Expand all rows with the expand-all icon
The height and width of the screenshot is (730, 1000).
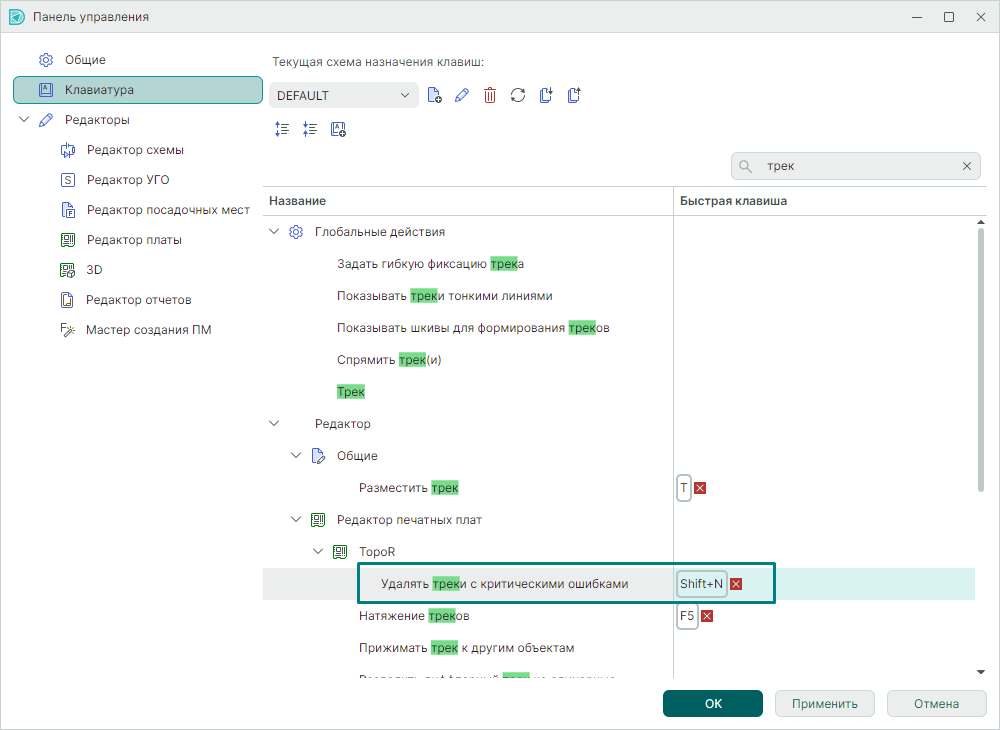(282, 129)
